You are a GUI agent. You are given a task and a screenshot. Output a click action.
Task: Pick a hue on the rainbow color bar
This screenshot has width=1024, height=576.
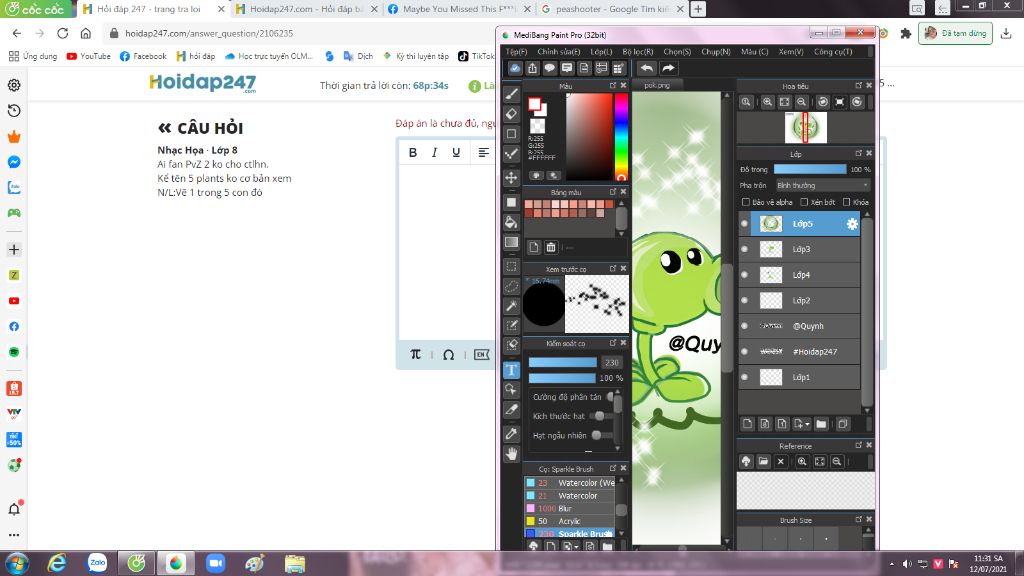pos(621,136)
